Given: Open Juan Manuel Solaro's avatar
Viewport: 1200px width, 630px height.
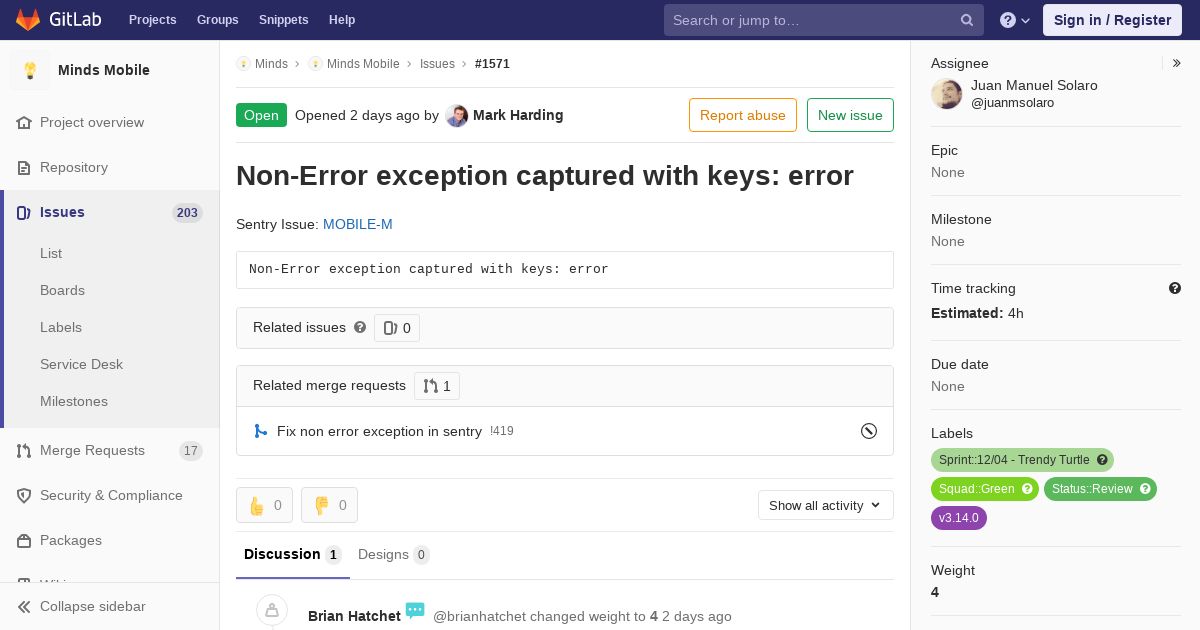Looking at the screenshot, I should (947, 94).
